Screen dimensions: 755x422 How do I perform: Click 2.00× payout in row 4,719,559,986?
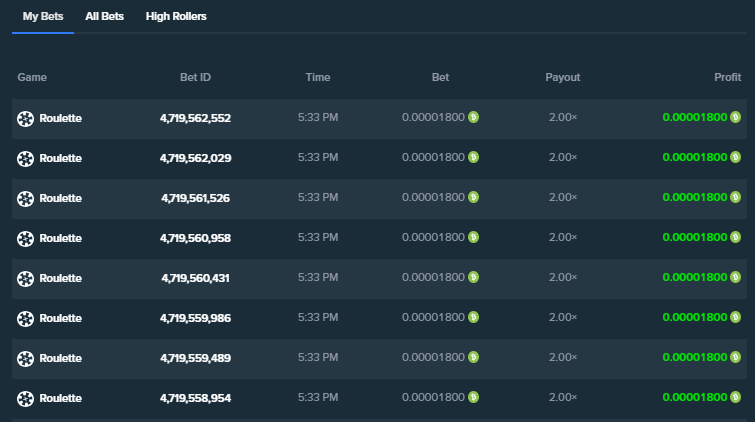pos(563,317)
